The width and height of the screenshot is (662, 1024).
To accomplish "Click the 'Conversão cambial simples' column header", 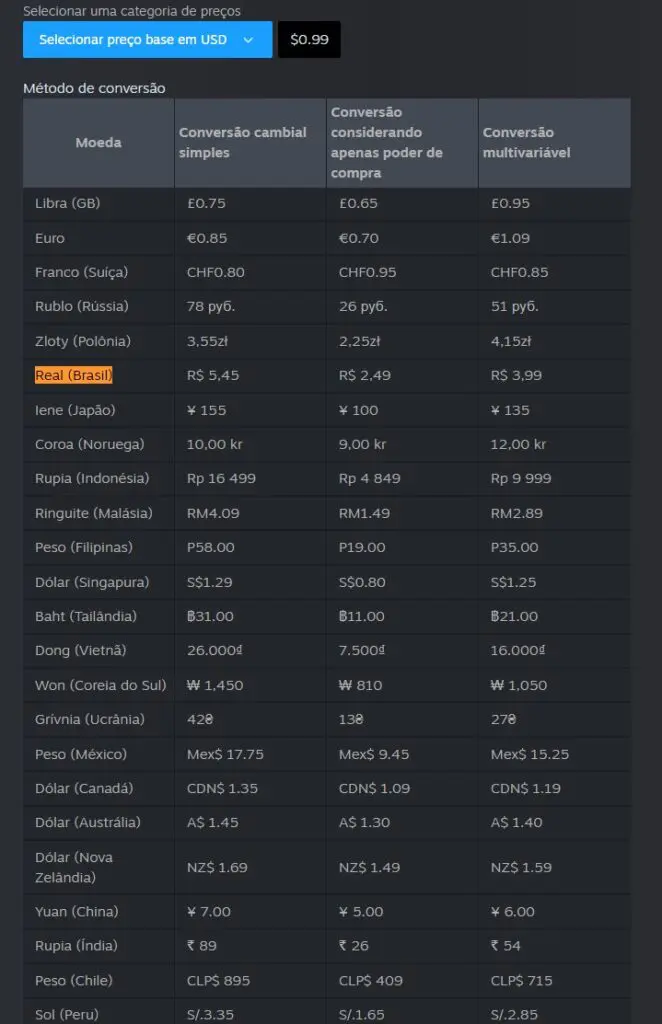I will pos(243,143).
